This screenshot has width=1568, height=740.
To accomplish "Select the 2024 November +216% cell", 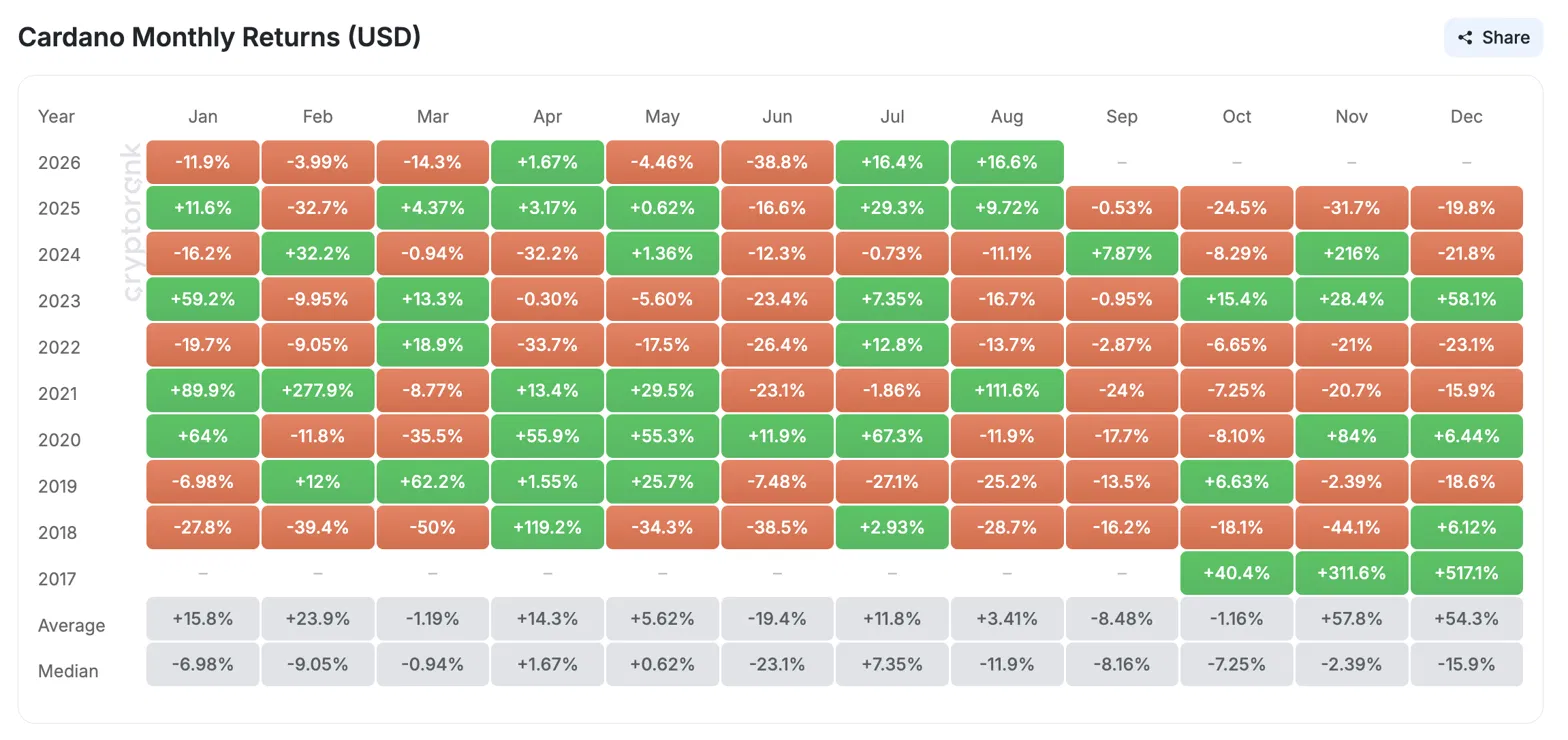I will point(1351,253).
